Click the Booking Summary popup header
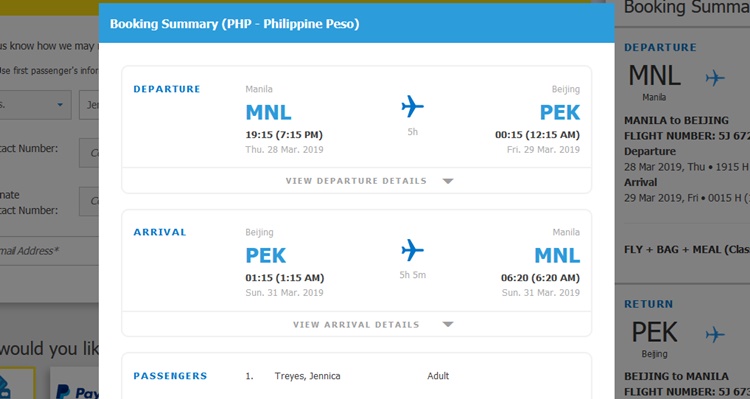This screenshot has width=750, height=399. (x=356, y=23)
